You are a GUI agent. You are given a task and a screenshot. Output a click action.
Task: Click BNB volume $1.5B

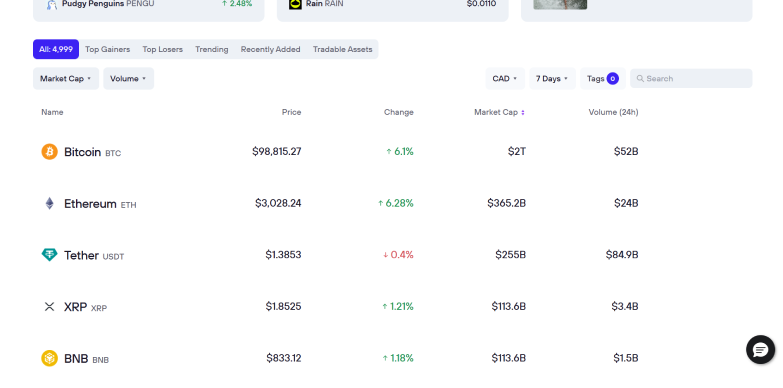(626, 358)
